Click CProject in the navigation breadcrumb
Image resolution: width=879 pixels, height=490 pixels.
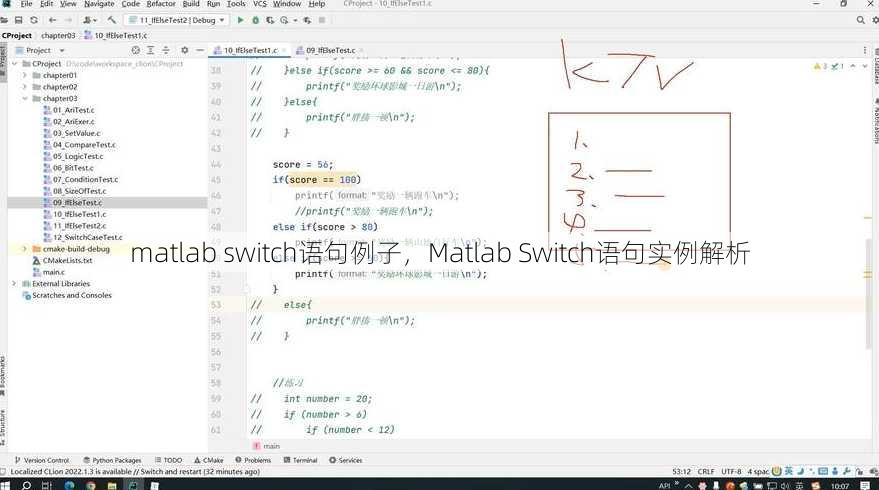(17, 35)
